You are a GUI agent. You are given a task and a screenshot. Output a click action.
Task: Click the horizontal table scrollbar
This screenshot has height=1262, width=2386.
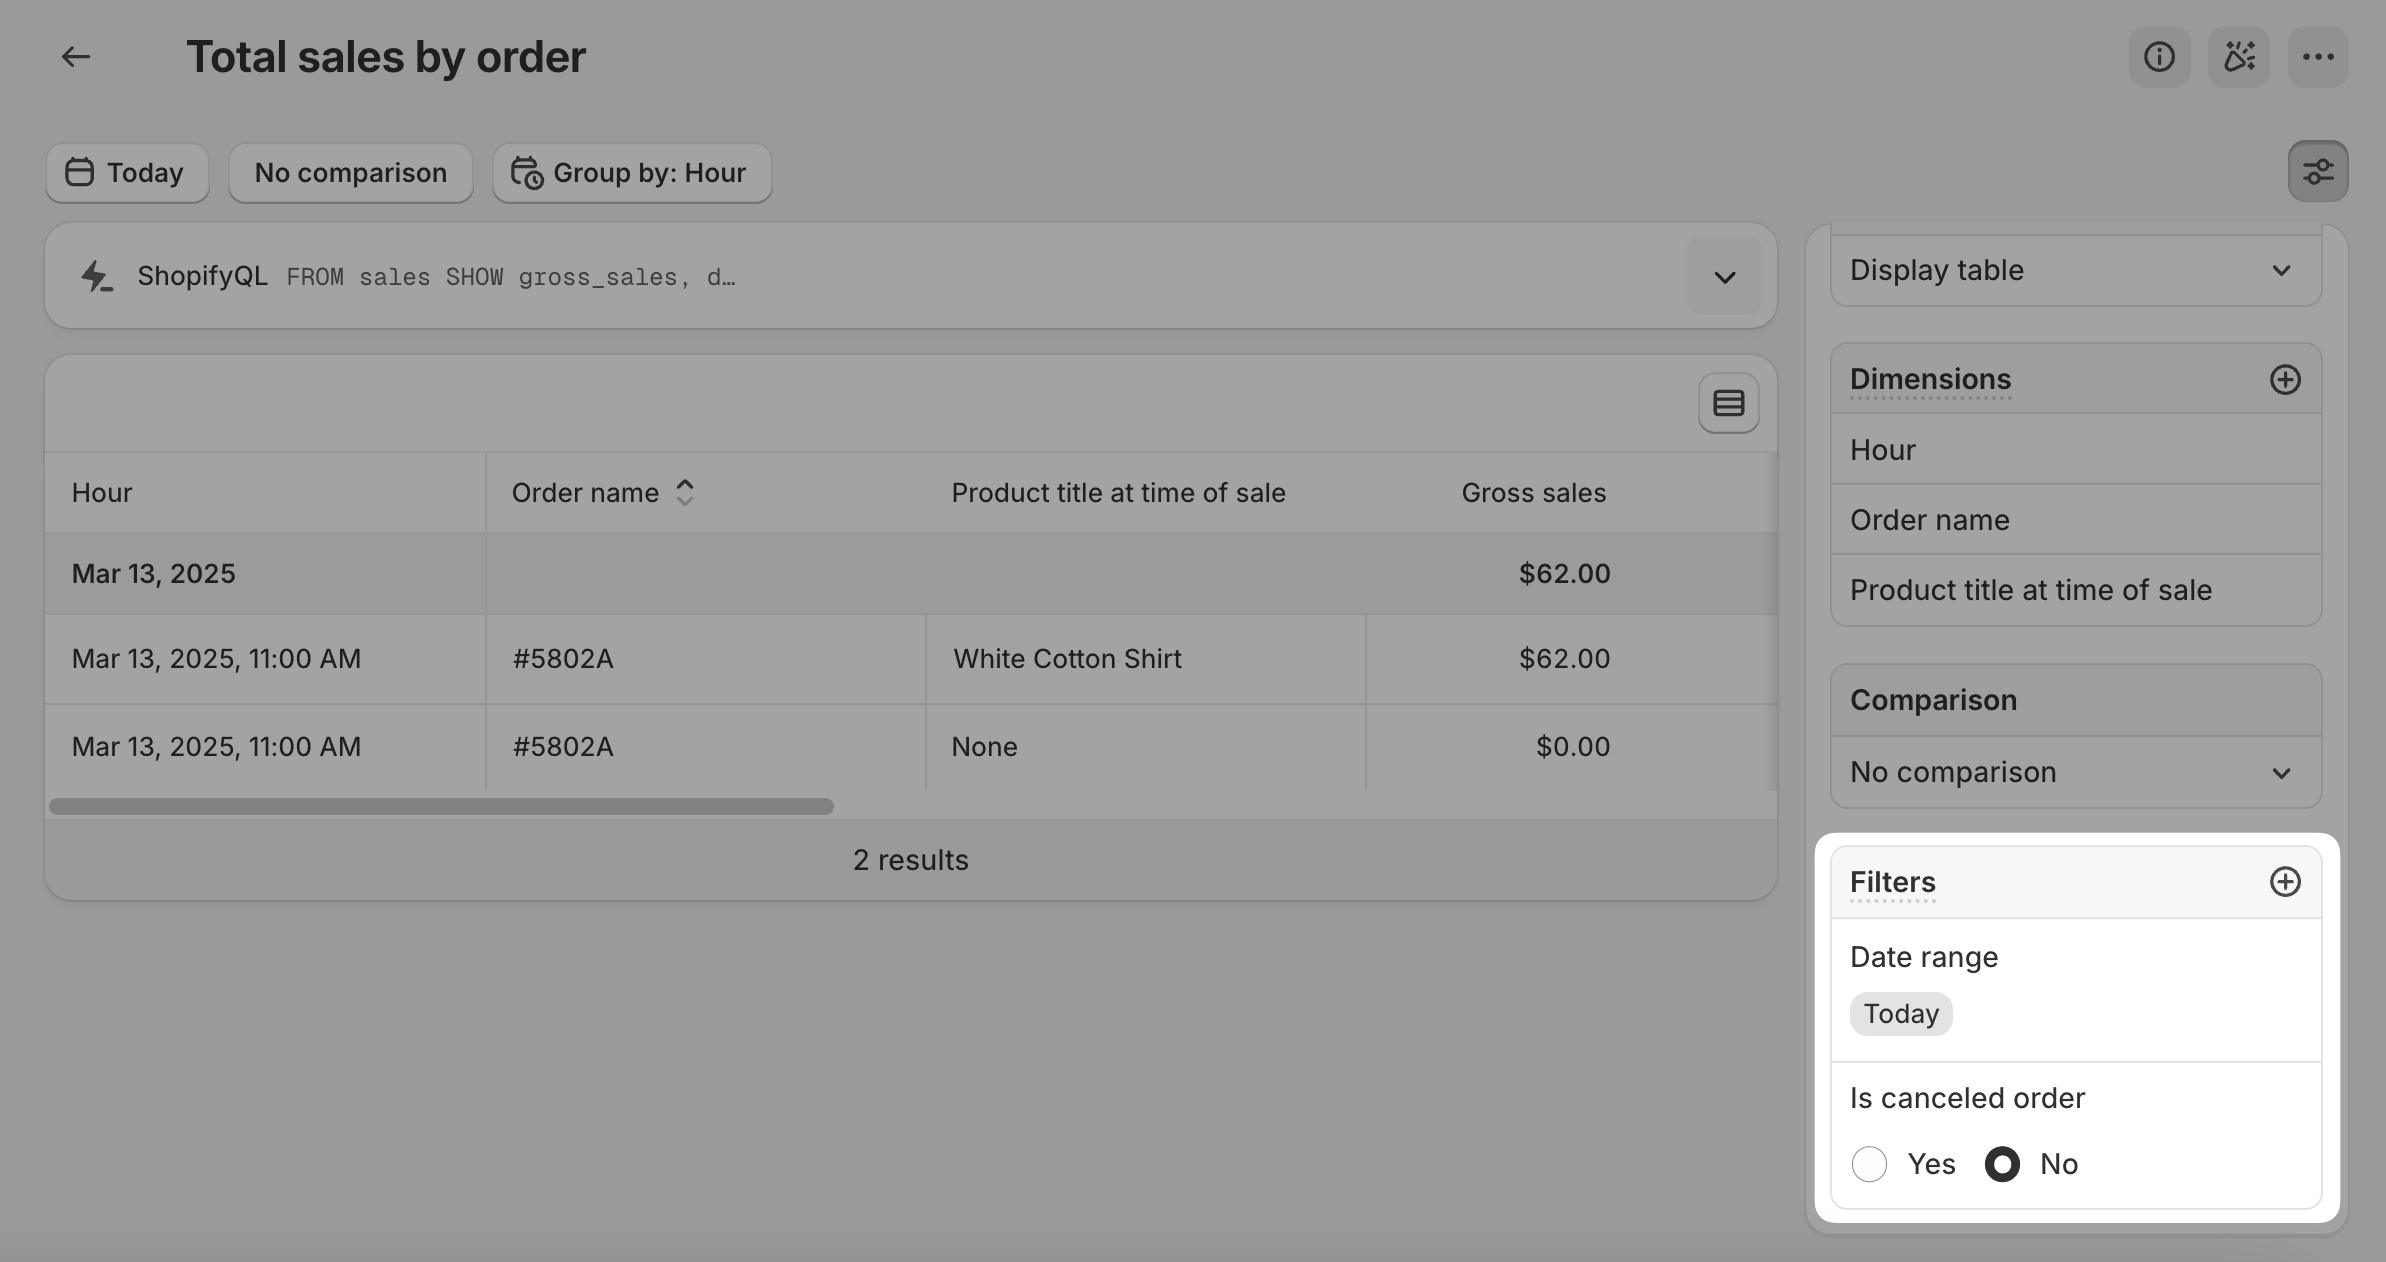441,806
